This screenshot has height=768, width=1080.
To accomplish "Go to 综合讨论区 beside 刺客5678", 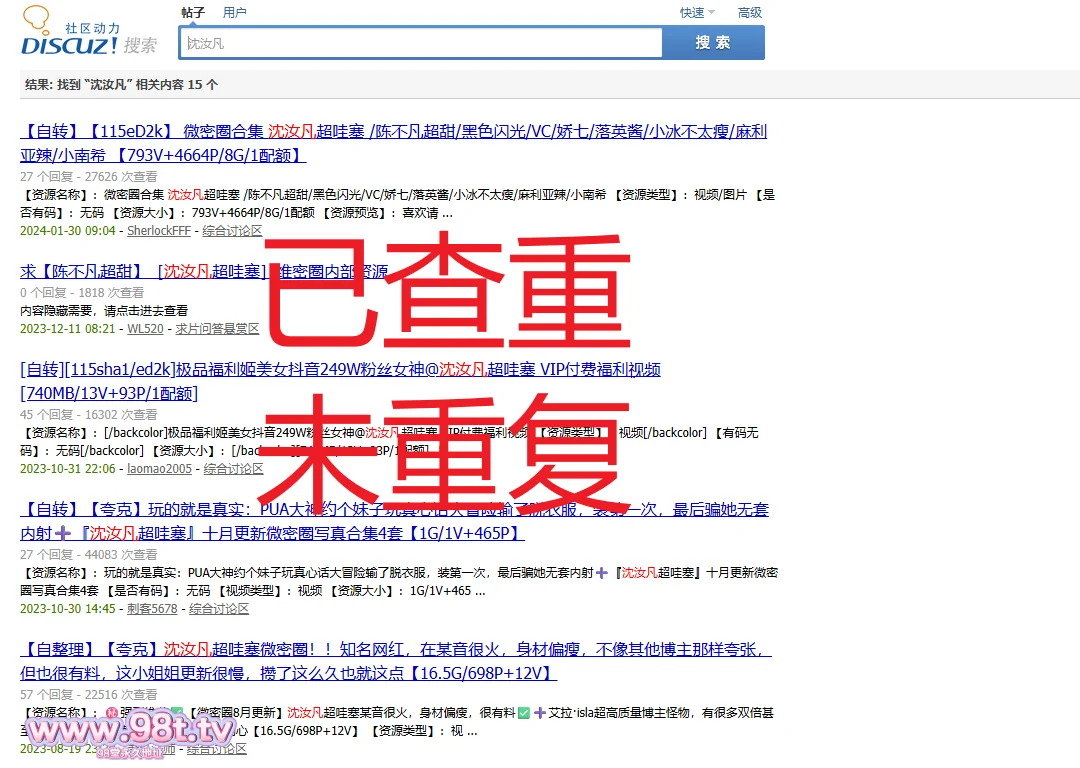I will 219,609.
